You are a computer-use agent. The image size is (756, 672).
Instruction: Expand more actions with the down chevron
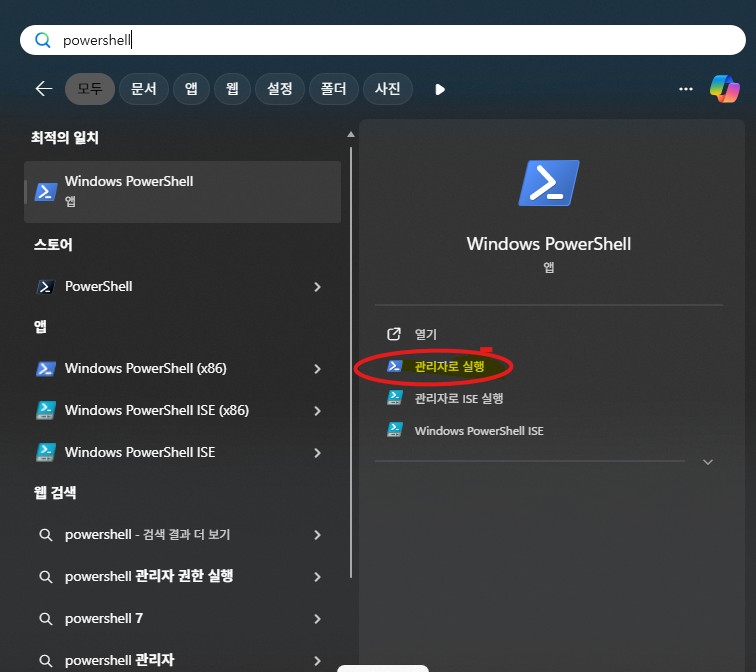coord(708,462)
